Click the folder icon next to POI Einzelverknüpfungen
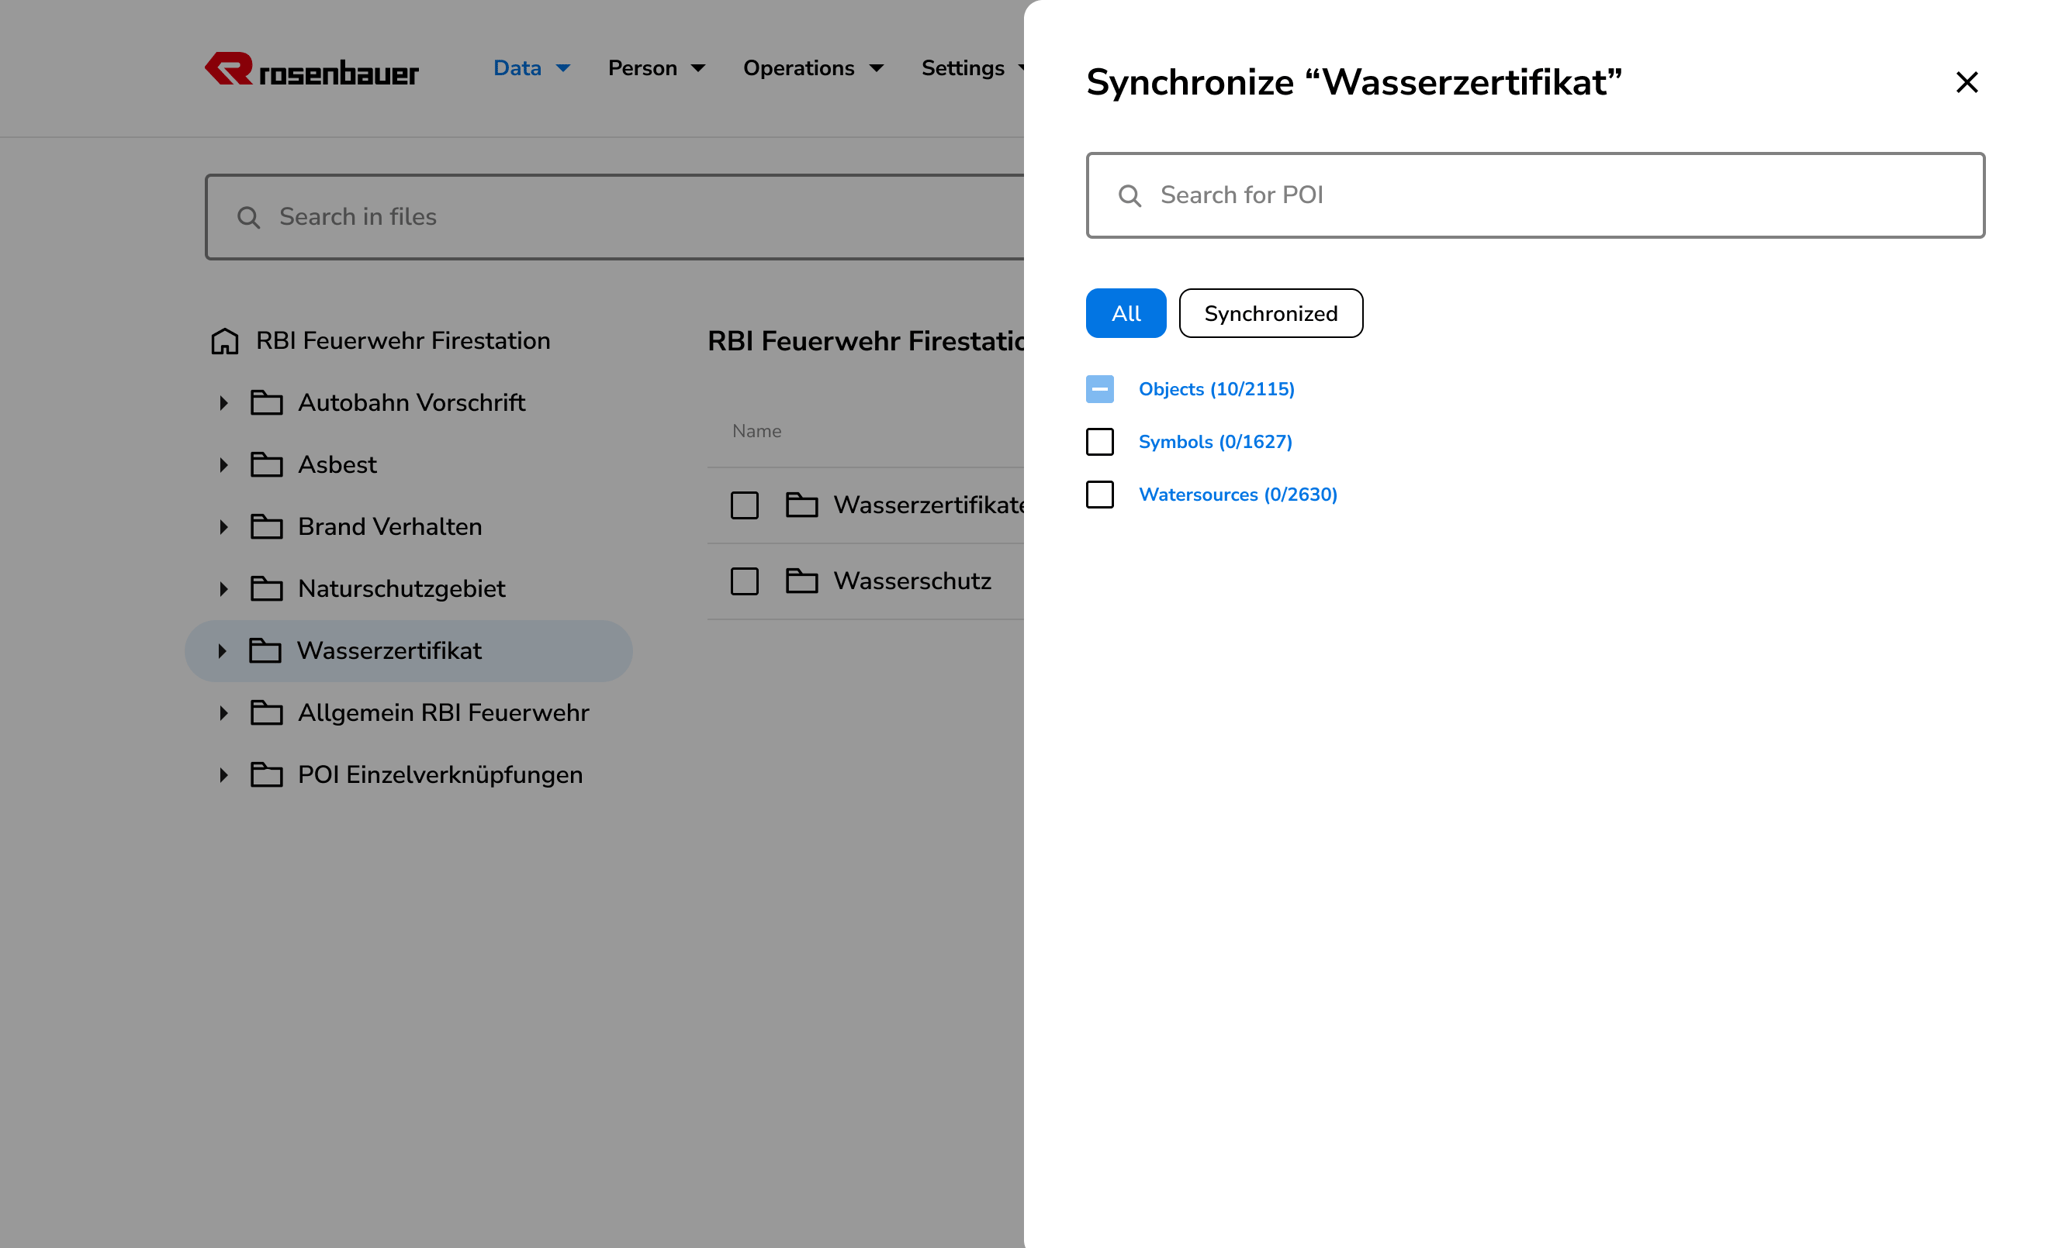 pos(267,774)
